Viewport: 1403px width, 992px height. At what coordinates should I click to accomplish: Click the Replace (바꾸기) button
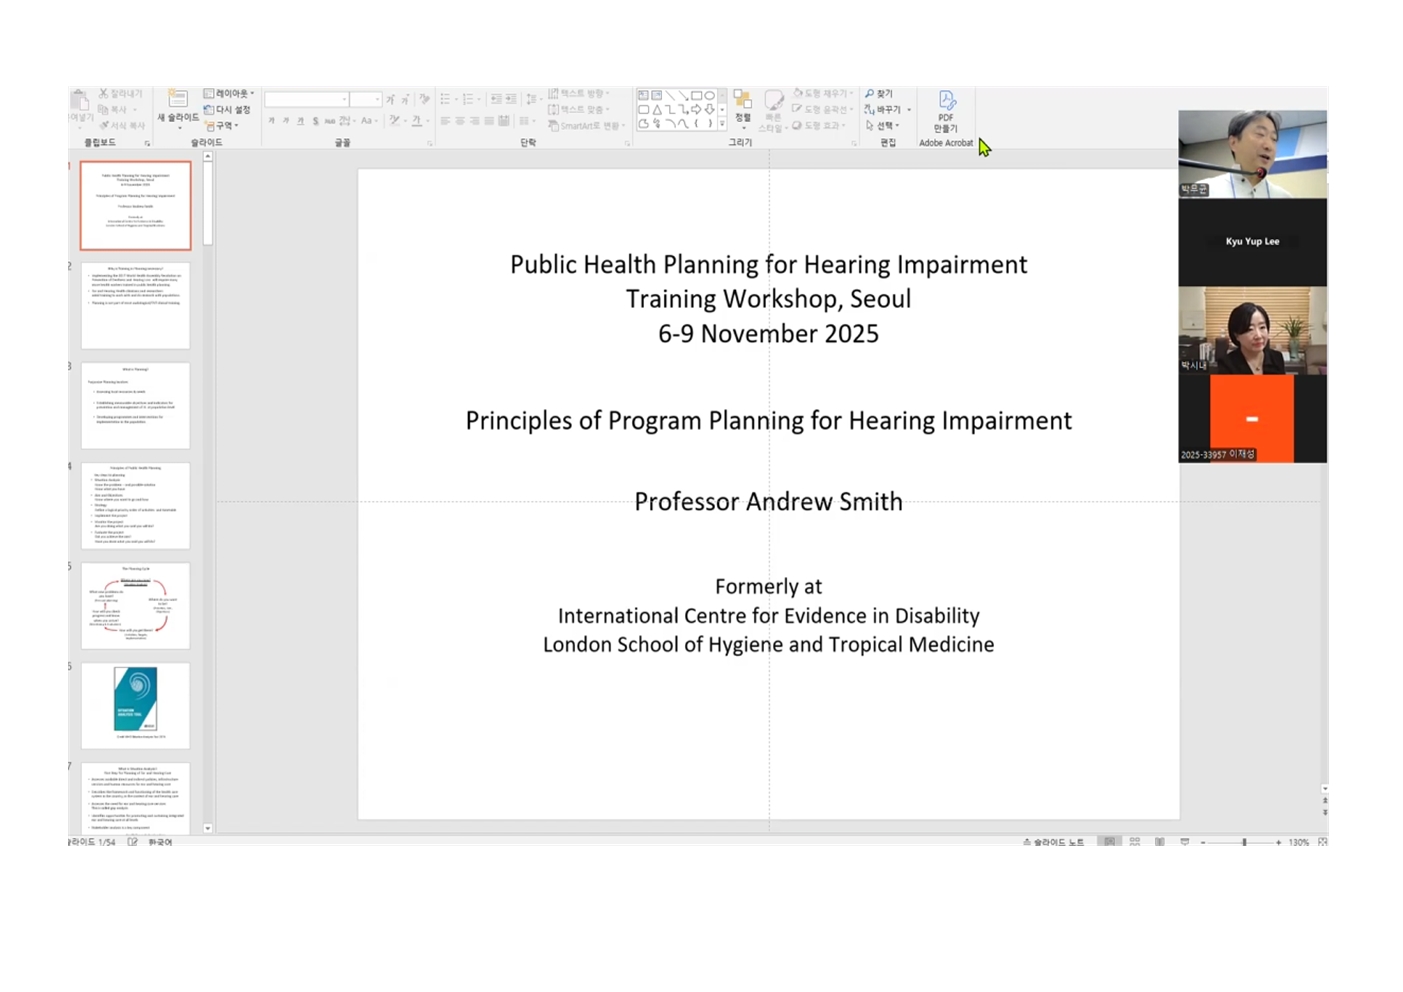click(883, 110)
